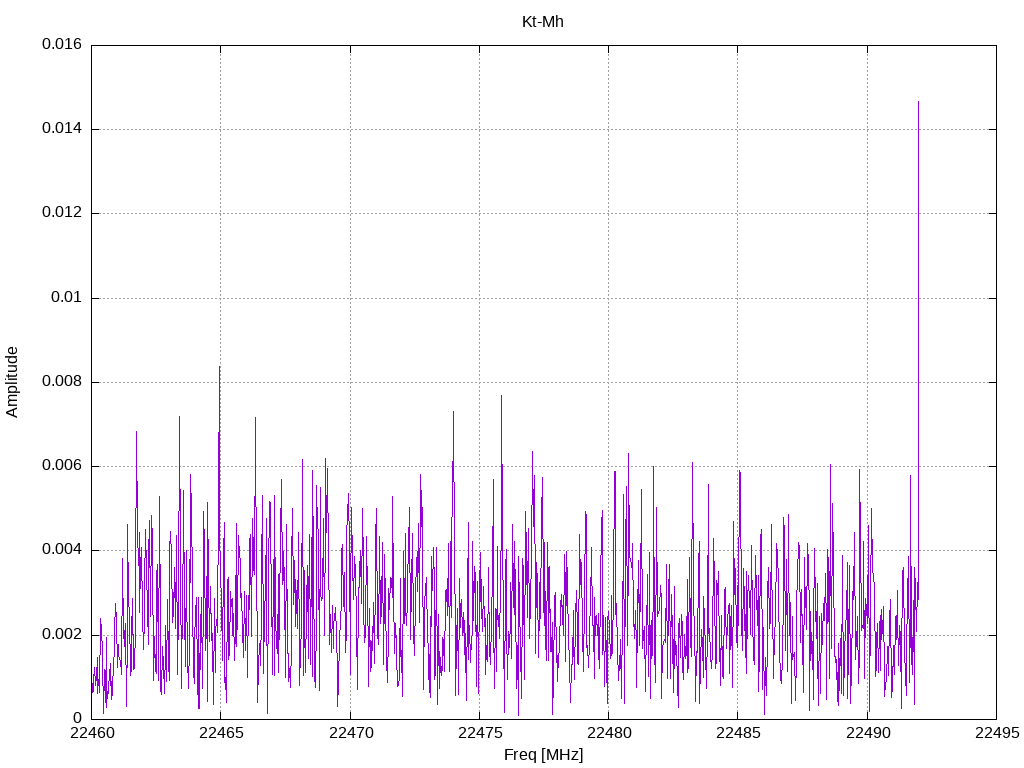Click the Amplitude y-axis label

pos(12,381)
